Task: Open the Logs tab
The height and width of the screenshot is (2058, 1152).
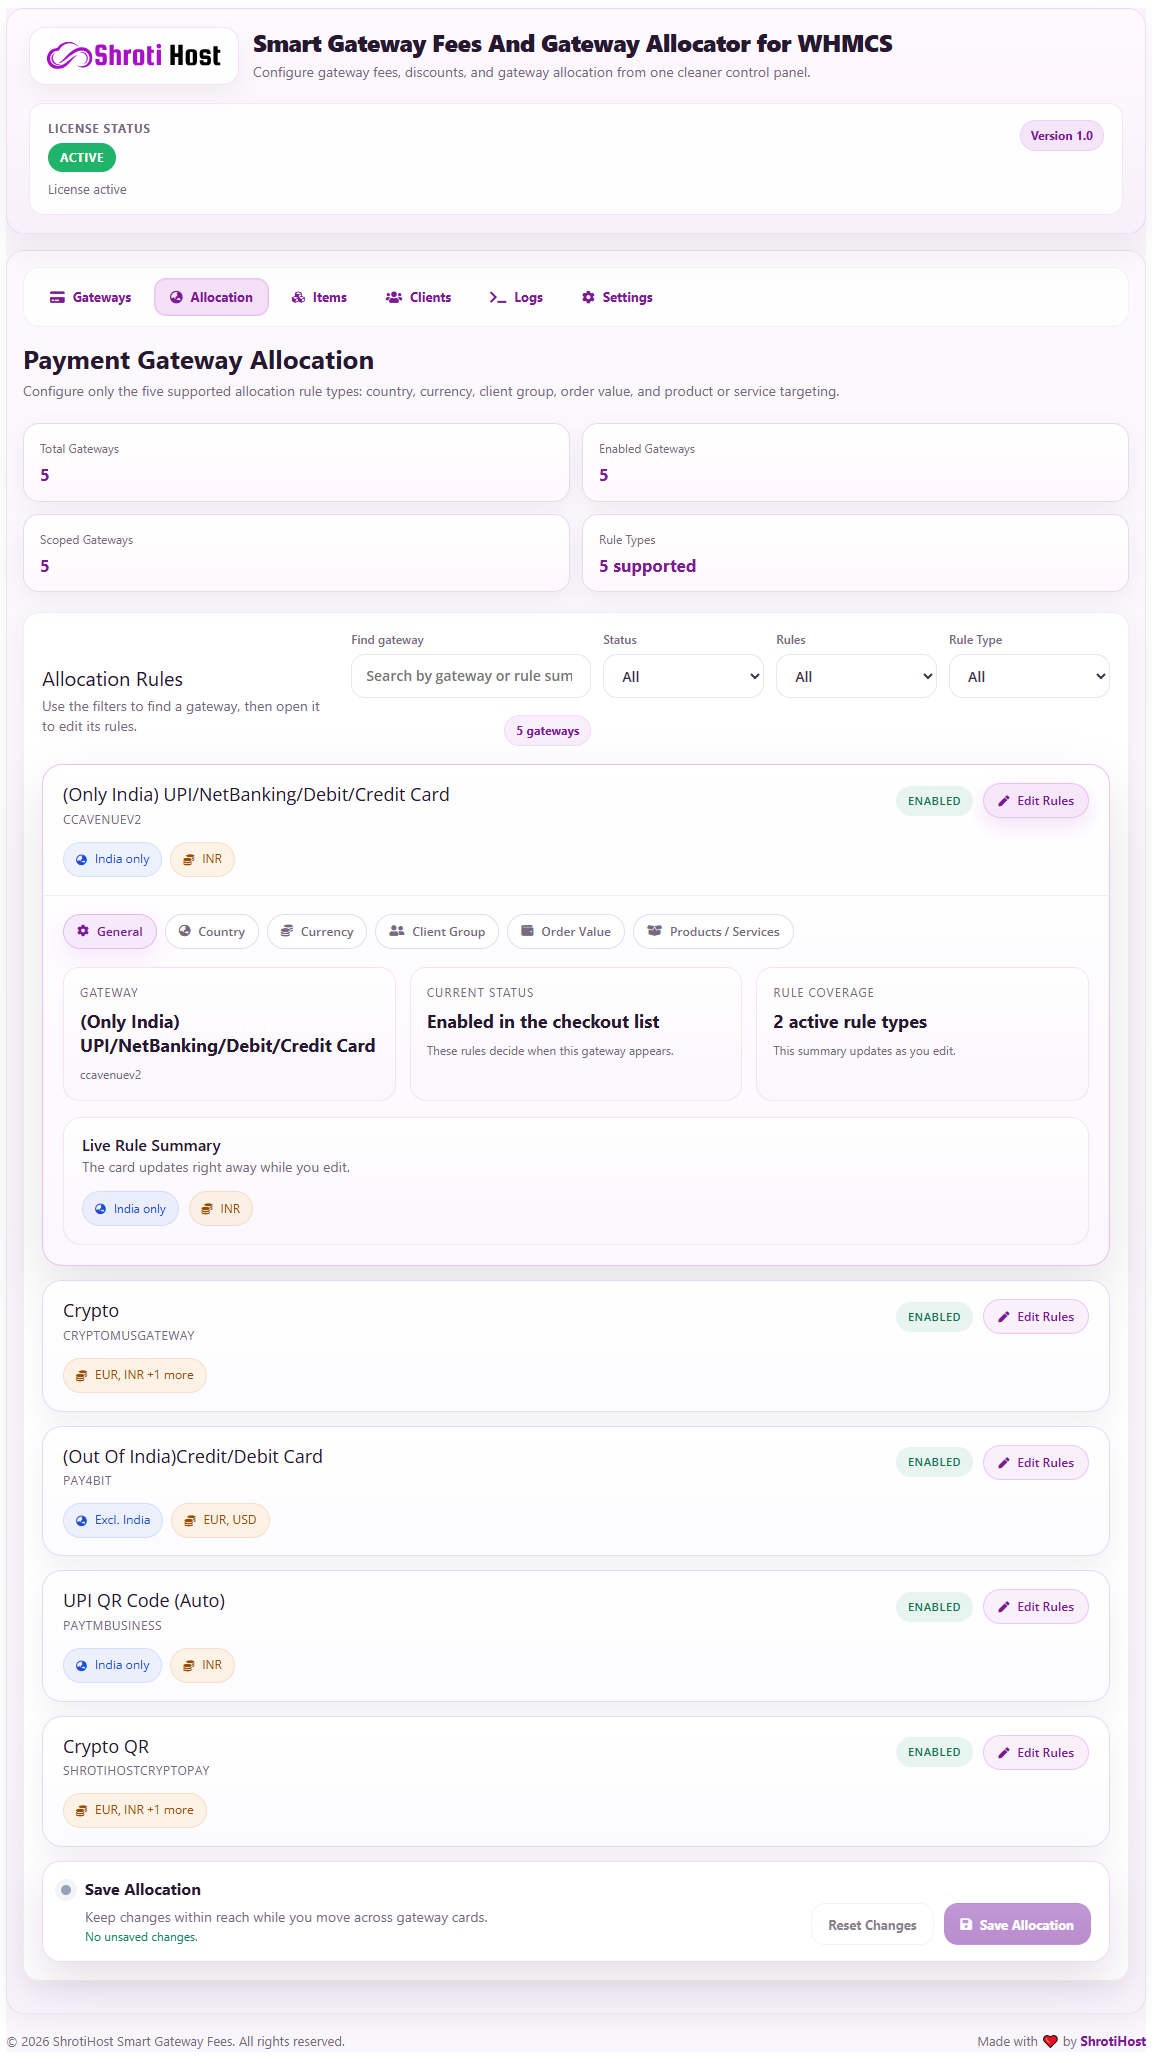Action: point(516,297)
